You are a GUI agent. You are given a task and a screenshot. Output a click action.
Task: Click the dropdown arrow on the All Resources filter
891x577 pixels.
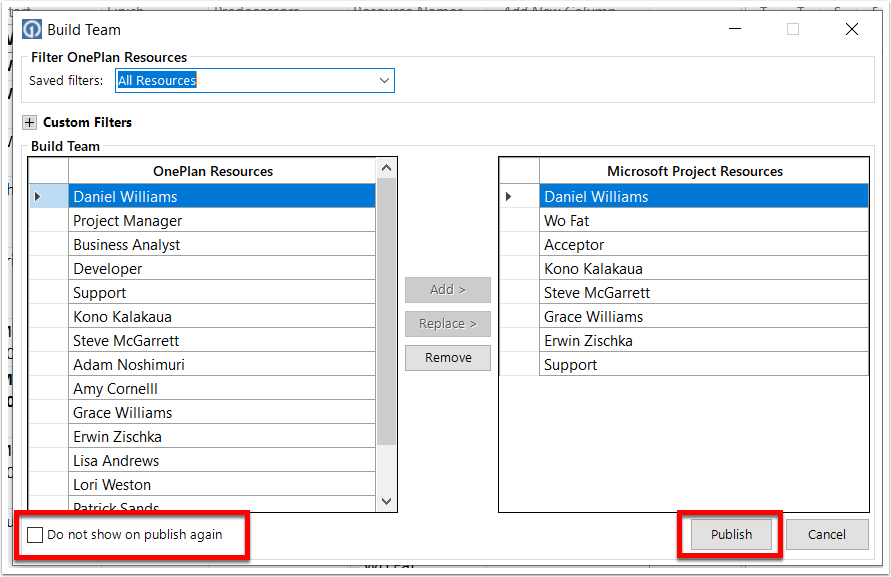pos(384,80)
